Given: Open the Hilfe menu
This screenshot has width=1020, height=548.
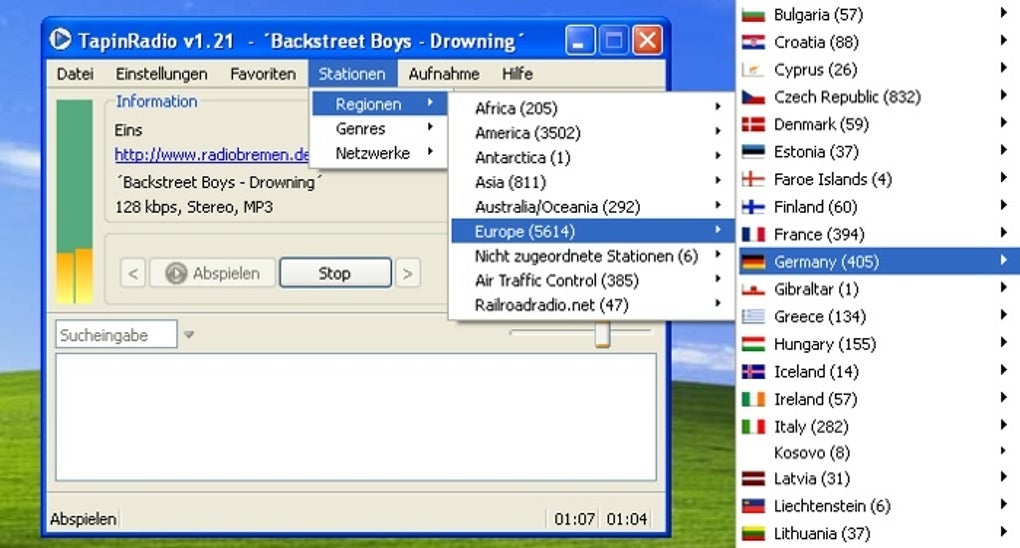Looking at the screenshot, I should click(x=517, y=74).
